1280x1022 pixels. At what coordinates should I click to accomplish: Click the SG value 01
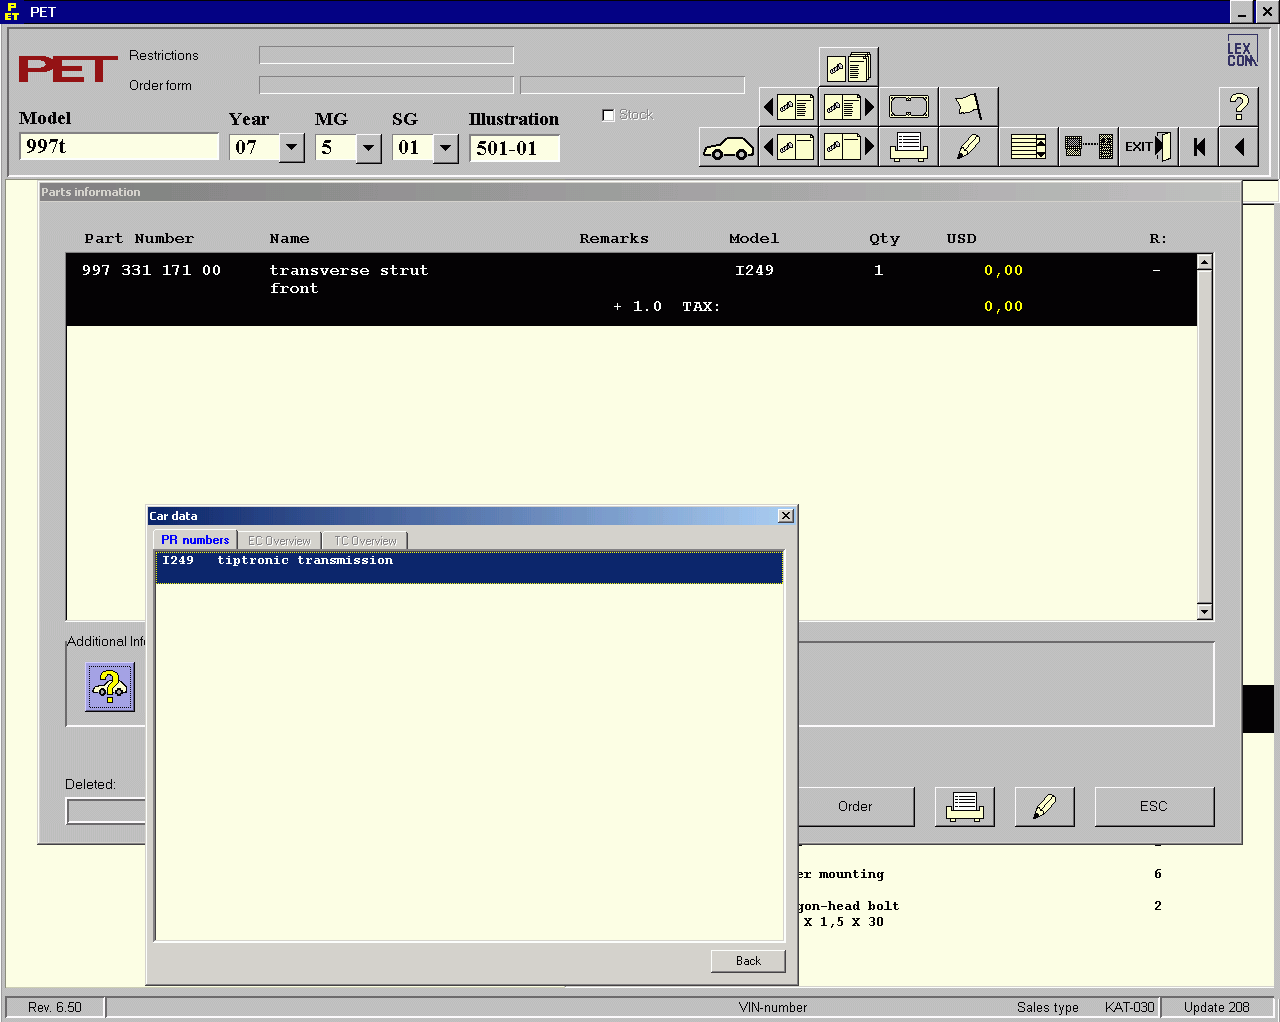click(x=413, y=148)
